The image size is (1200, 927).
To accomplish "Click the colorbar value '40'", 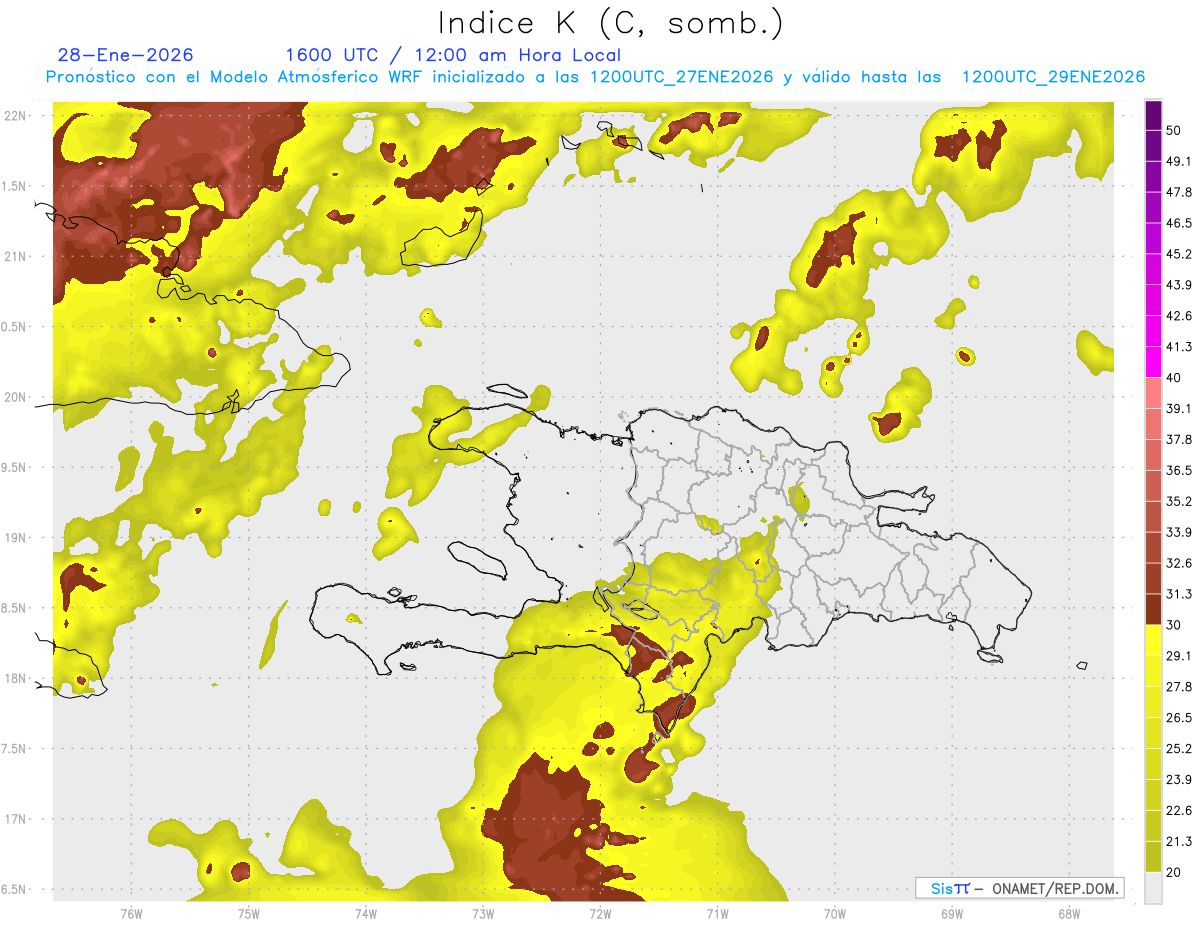I will tap(1175, 378).
